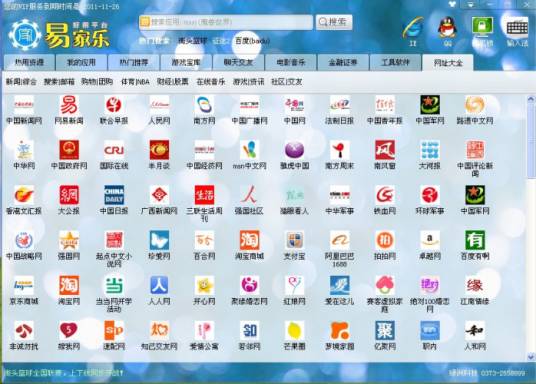Switch to the 游戏宝库 tab
Viewport: 536px width, 384px height.
(186, 63)
